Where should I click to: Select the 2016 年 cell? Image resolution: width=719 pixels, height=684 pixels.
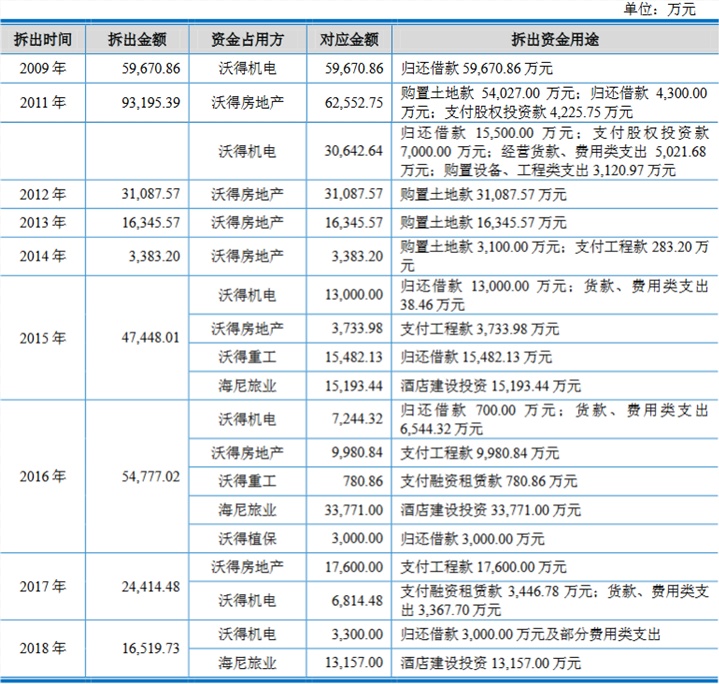(x=43, y=476)
